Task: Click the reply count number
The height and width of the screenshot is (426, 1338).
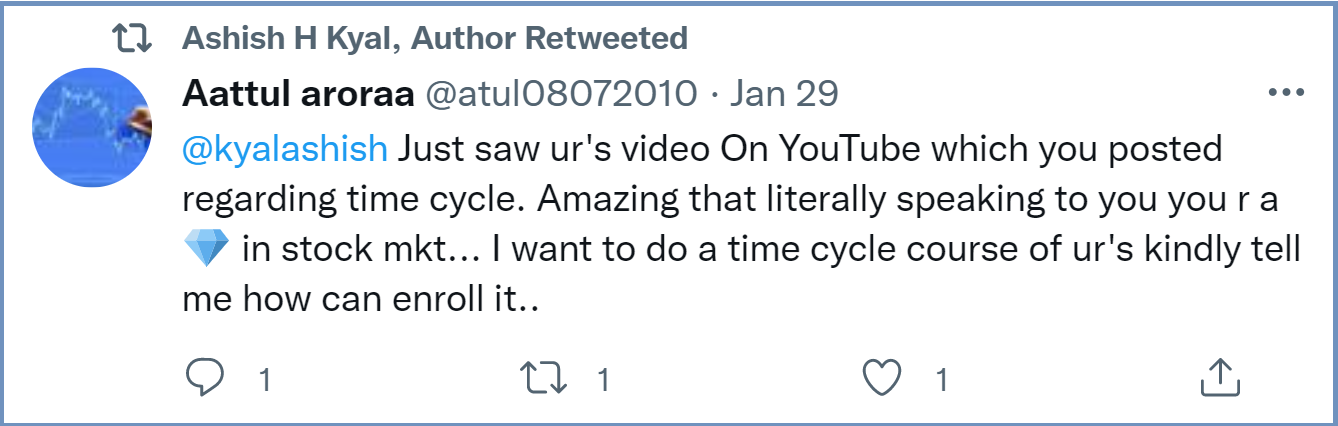Action: pos(265,379)
